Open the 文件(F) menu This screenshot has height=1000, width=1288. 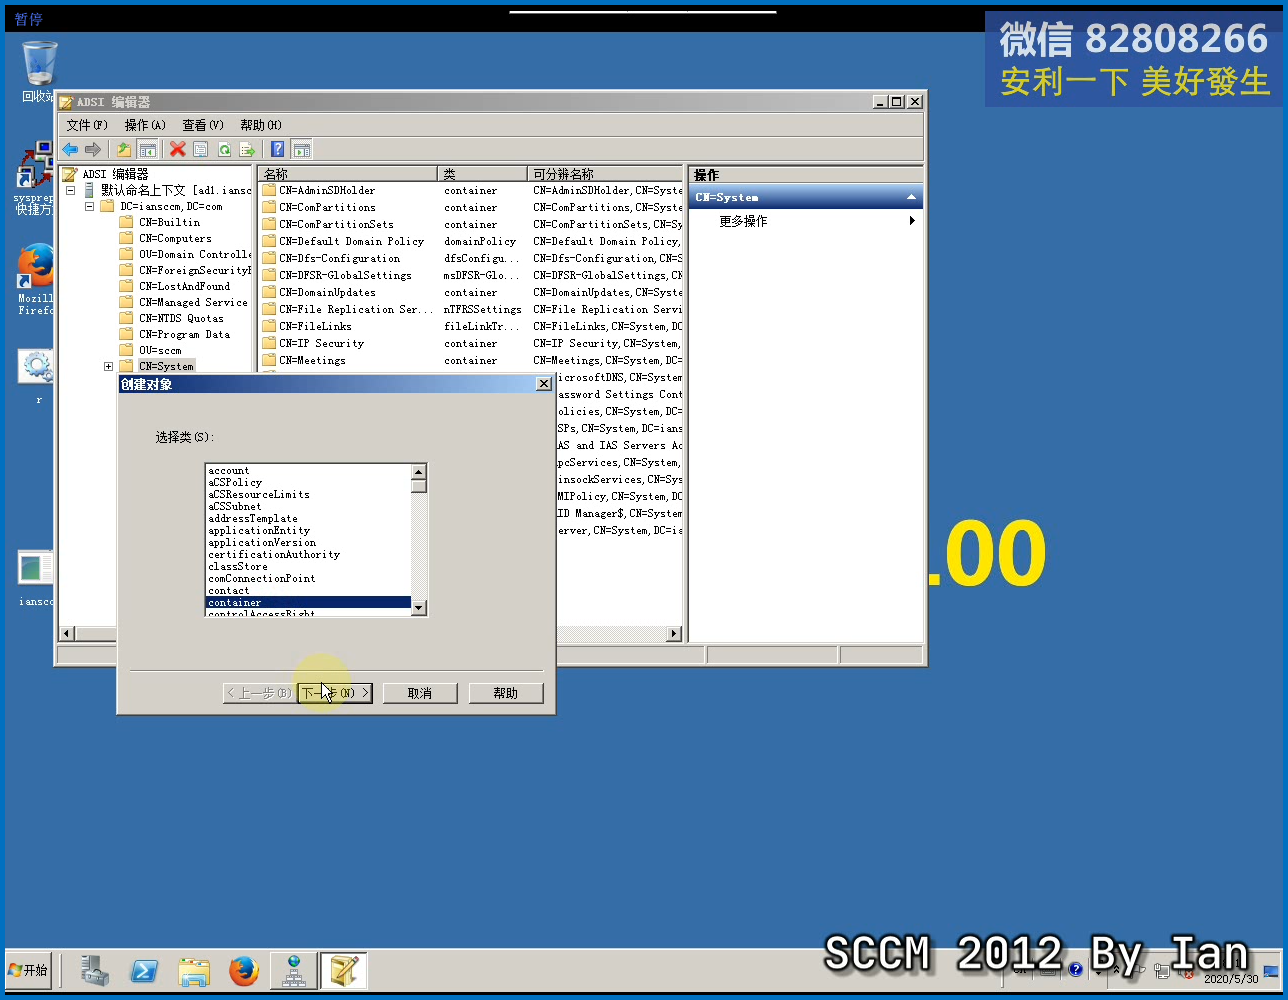pos(87,125)
